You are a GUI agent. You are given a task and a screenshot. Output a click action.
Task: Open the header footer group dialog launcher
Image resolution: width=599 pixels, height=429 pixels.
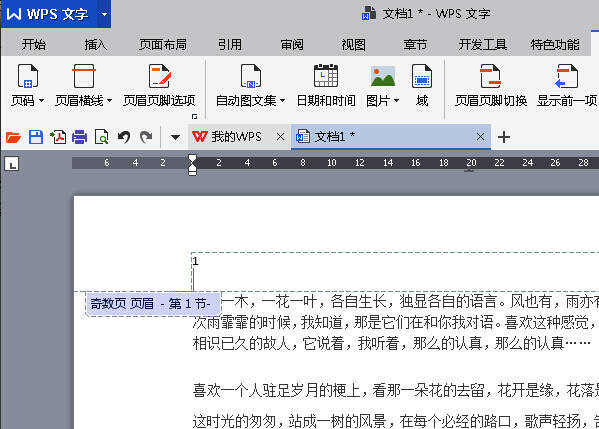(x=194, y=117)
